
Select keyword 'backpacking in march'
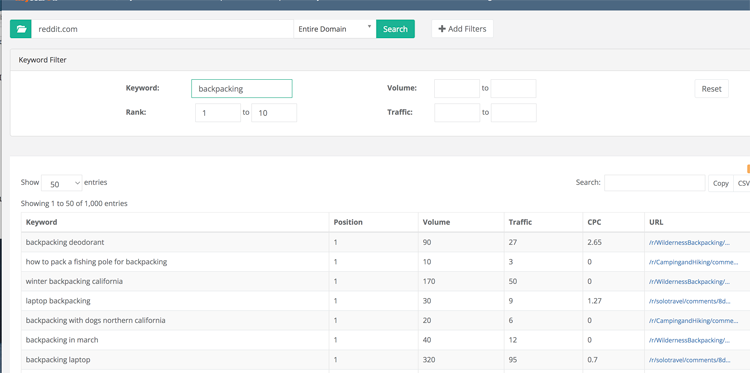[62, 340]
